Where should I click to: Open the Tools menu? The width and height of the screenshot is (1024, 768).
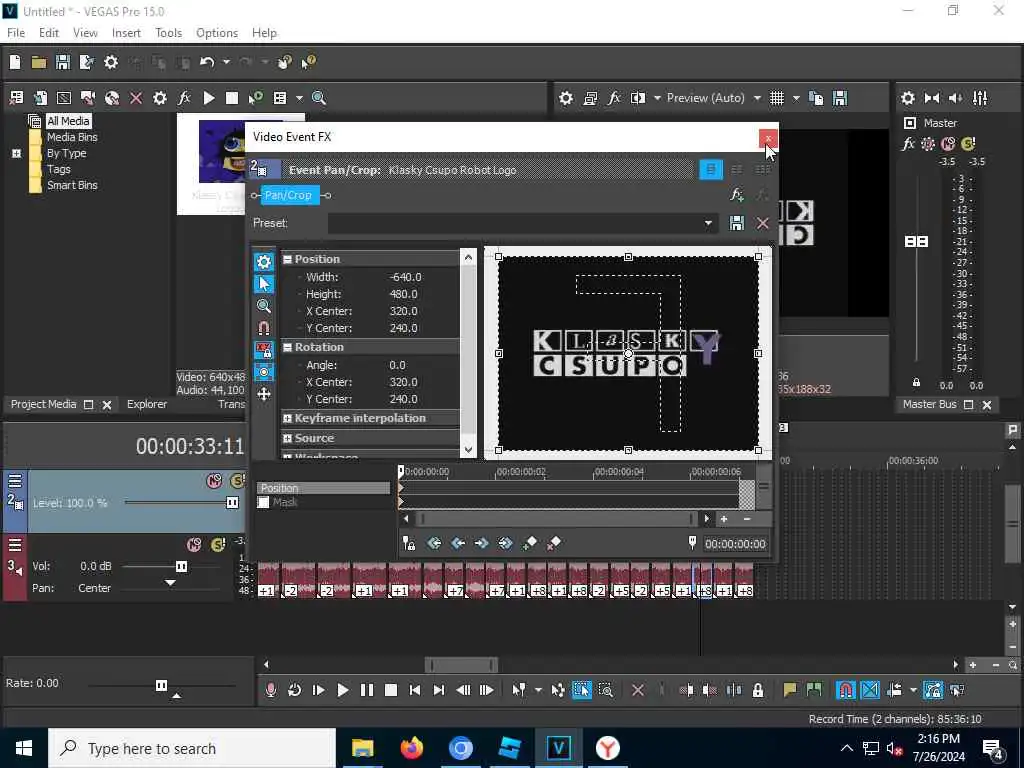click(x=168, y=33)
